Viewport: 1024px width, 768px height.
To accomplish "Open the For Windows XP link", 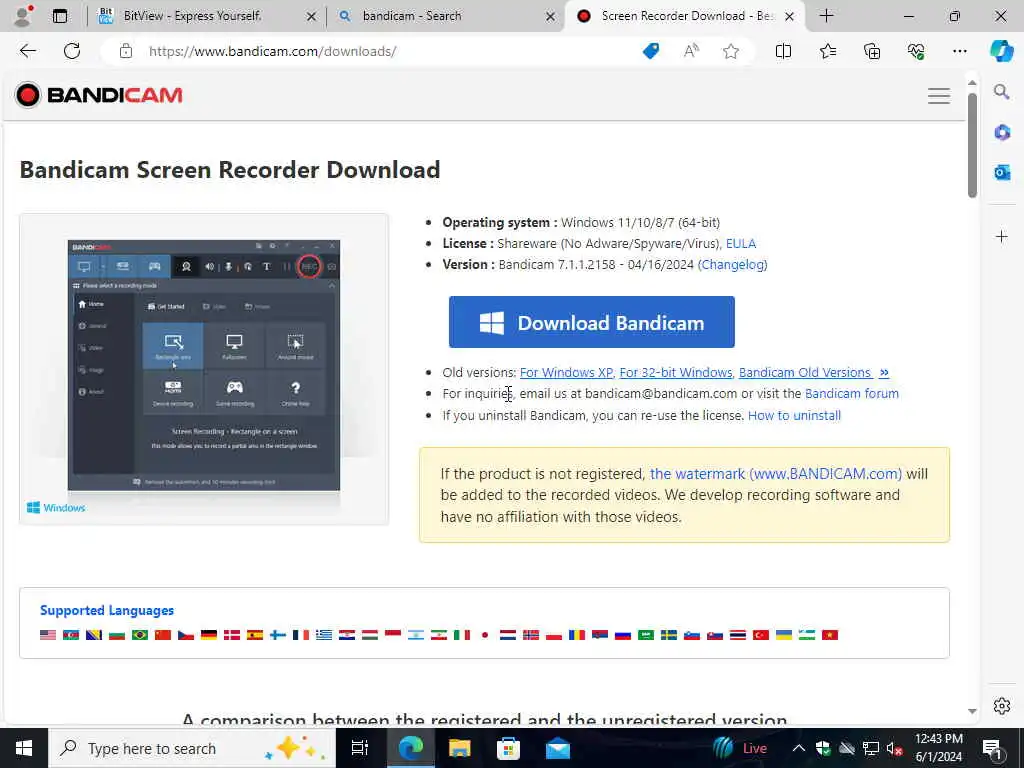I will pyautogui.click(x=566, y=372).
